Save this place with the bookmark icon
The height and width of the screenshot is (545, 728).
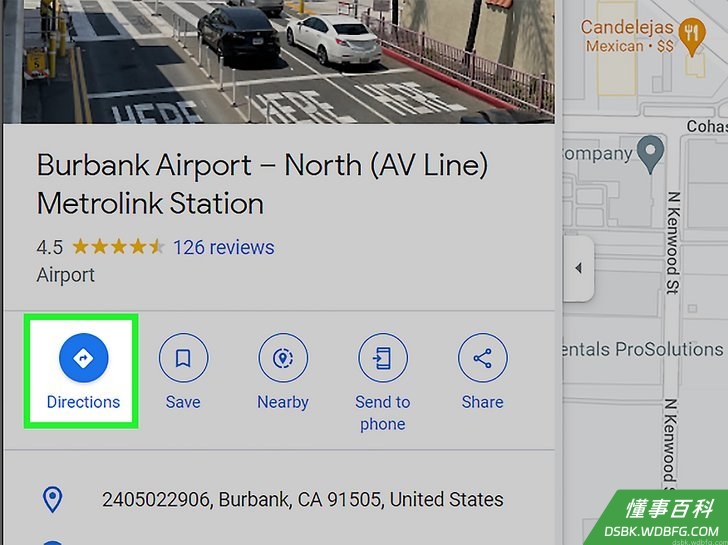pyautogui.click(x=183, y=358)
